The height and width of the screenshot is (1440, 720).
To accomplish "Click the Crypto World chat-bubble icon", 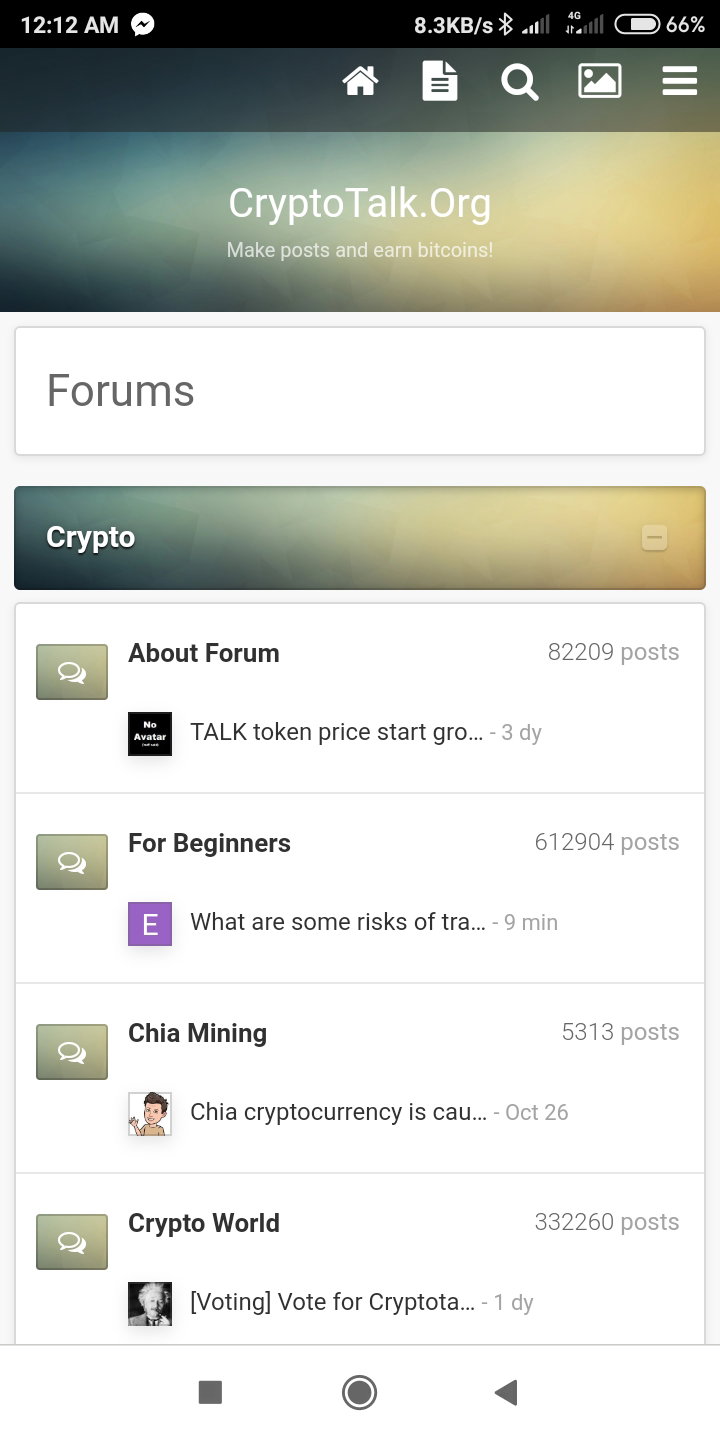I will pyautogui.click(x=72, y=1242).
